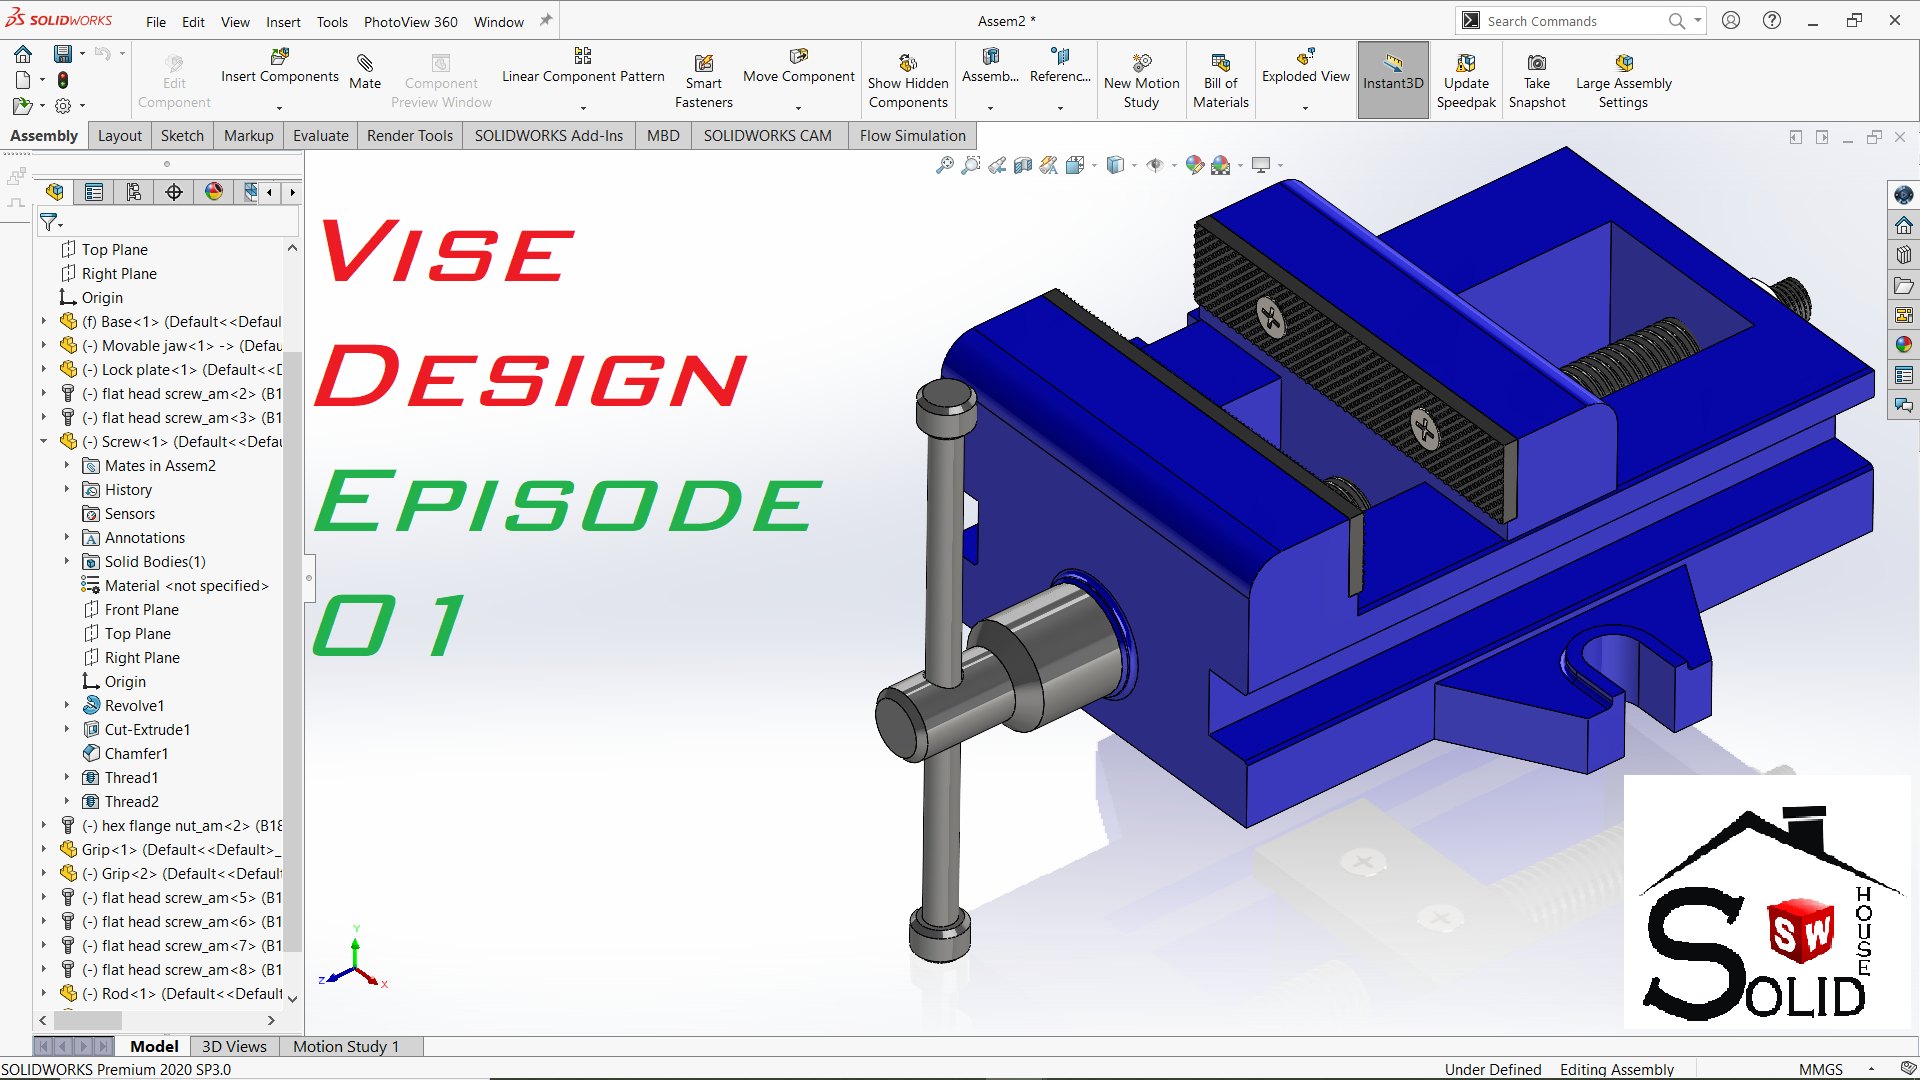Launch Smart Fasteners
The width and height of the screenshot is (1920, 1080).
coord(703,81)
